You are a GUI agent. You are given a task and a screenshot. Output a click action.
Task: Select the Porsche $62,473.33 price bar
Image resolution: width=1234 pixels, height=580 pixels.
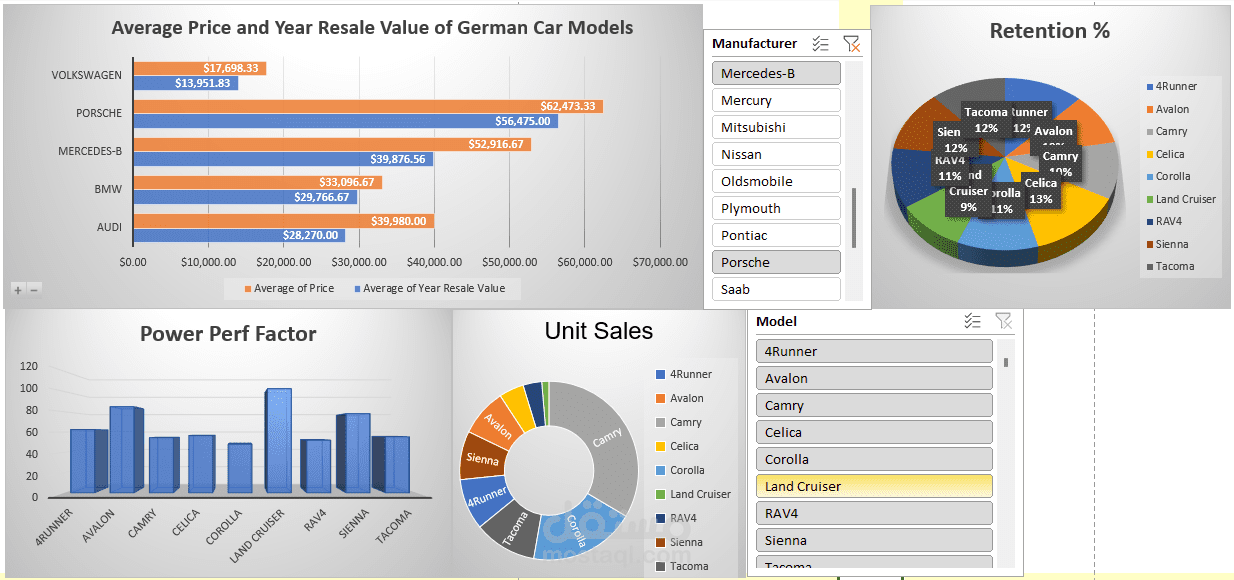pos(368,106)
